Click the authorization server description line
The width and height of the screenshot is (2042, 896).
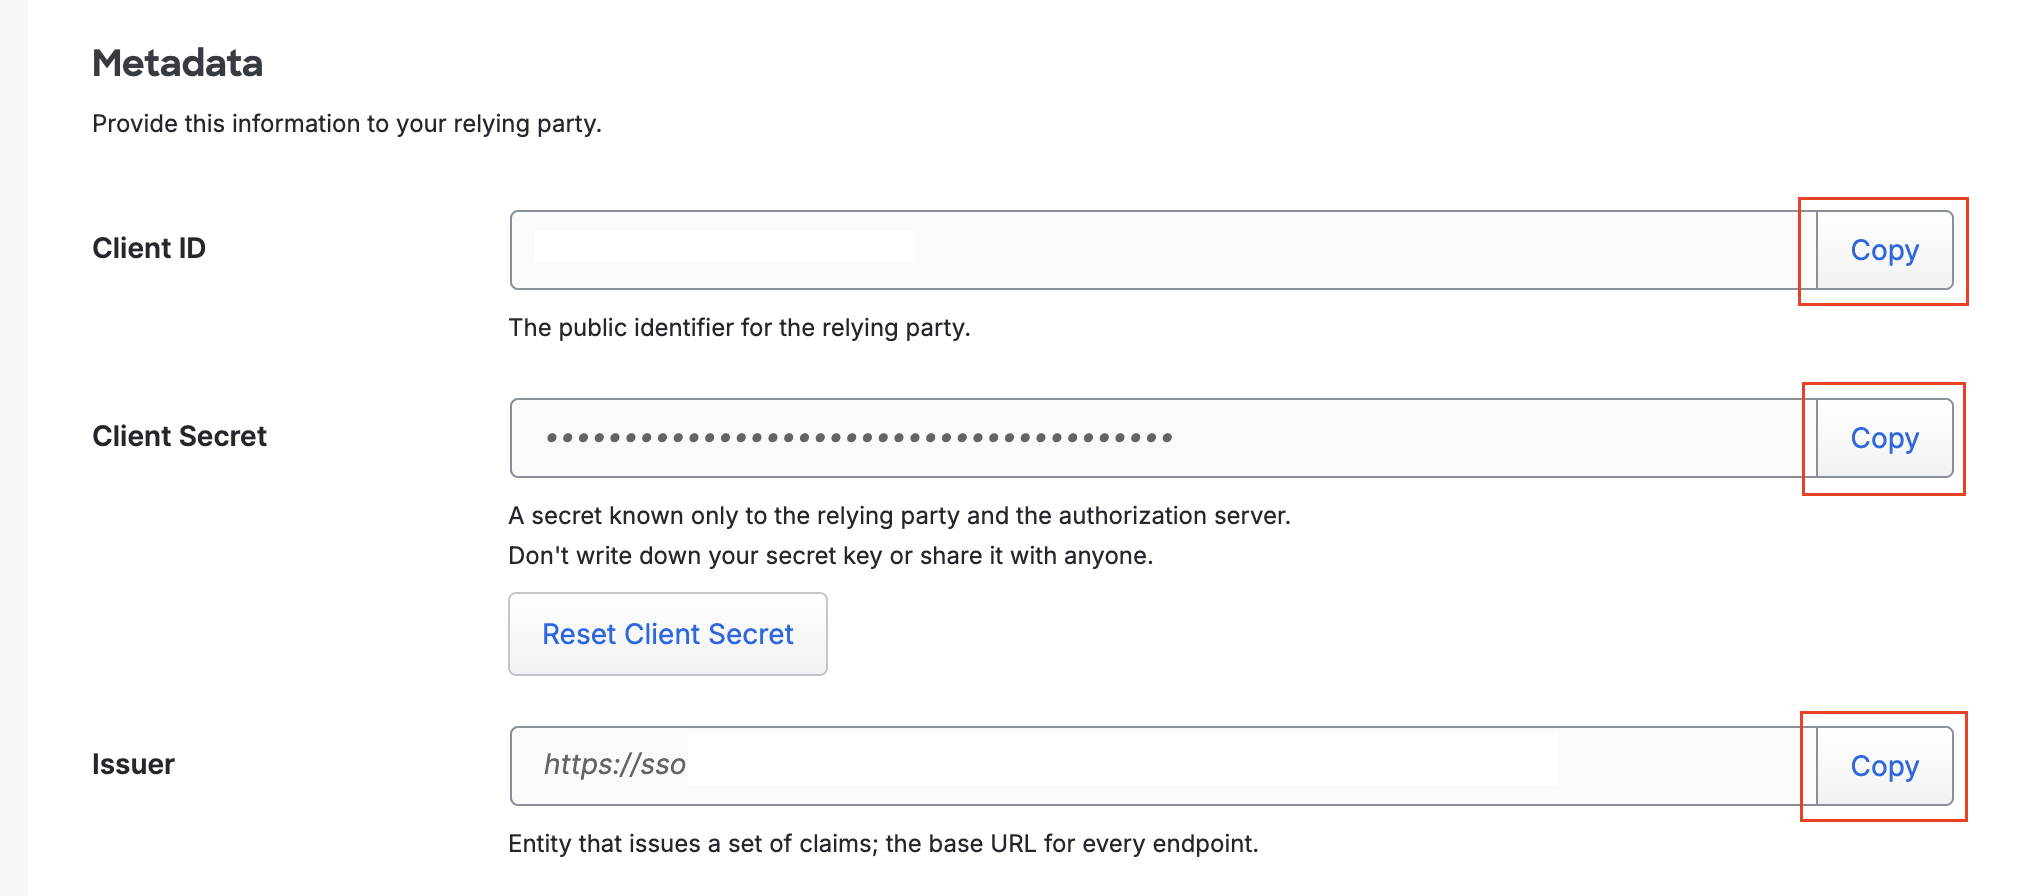tap(900, 515)
